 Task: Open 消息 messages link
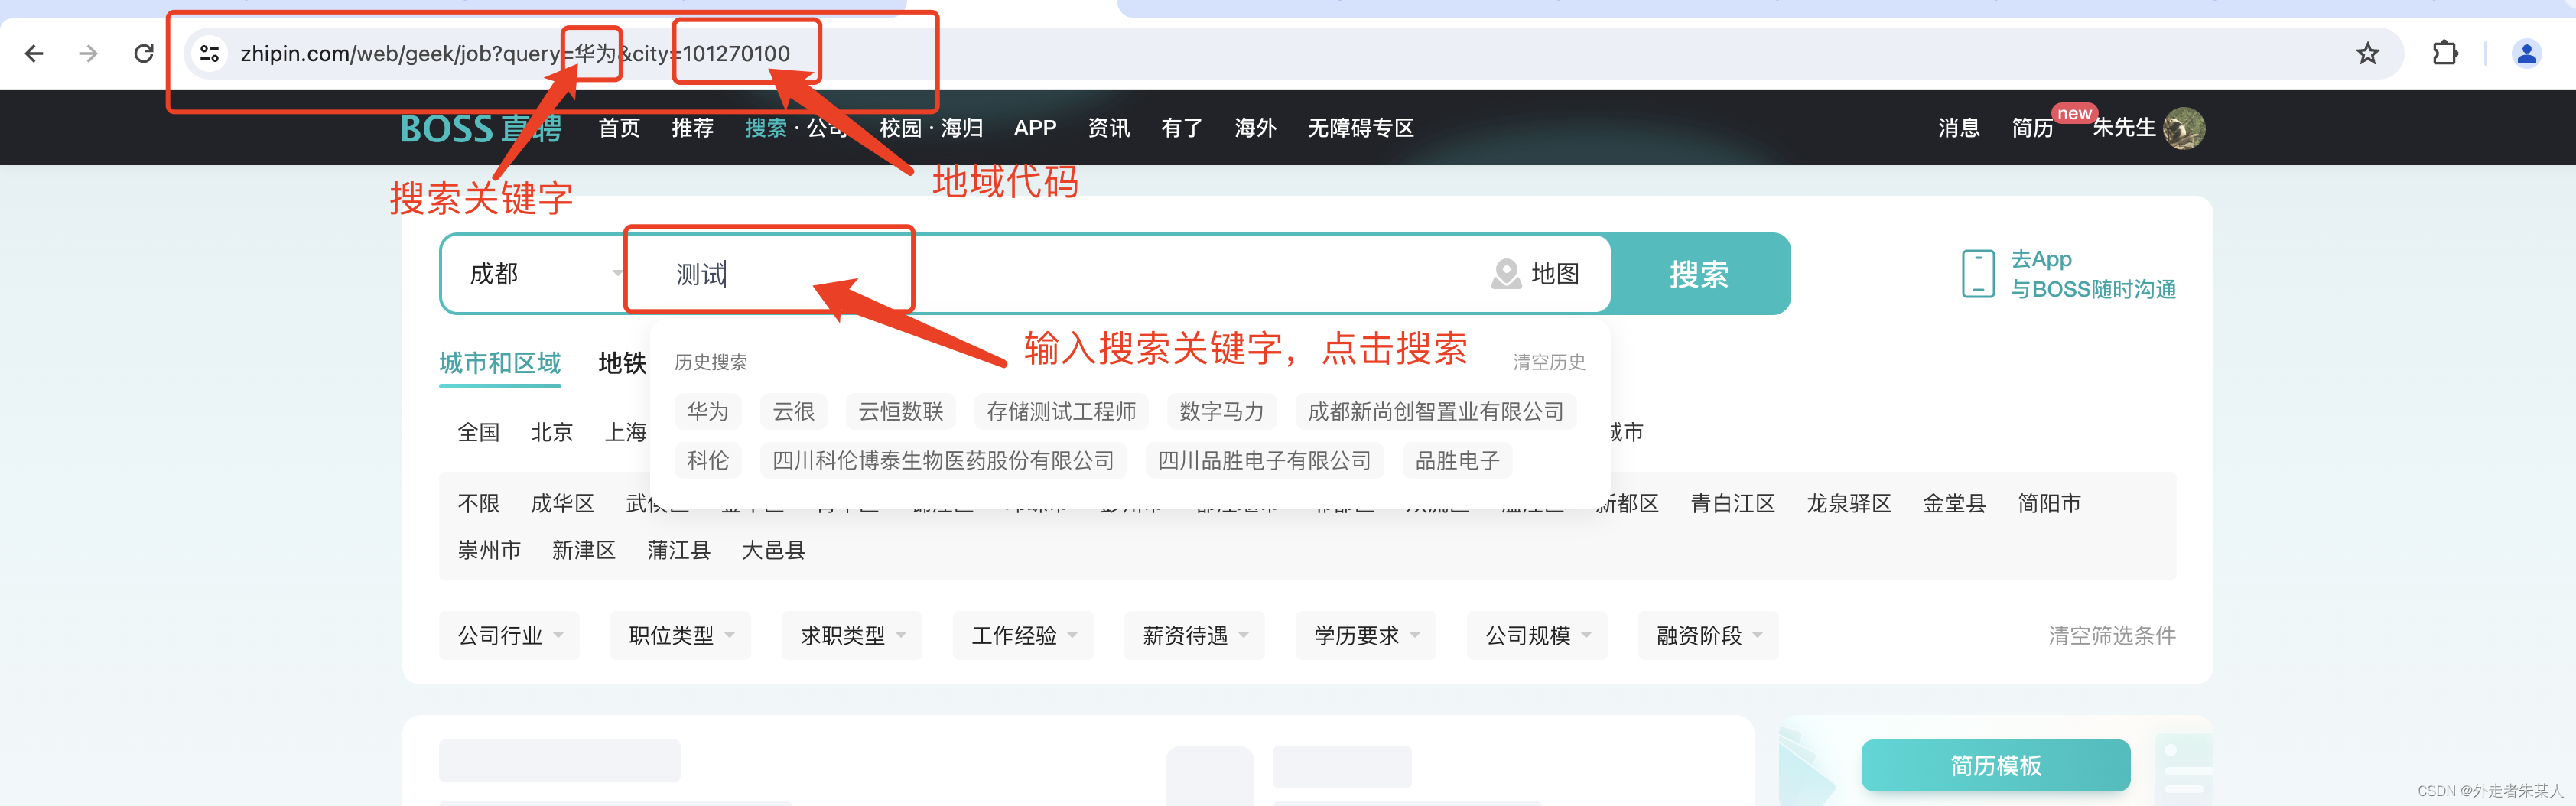point(1958,128)
